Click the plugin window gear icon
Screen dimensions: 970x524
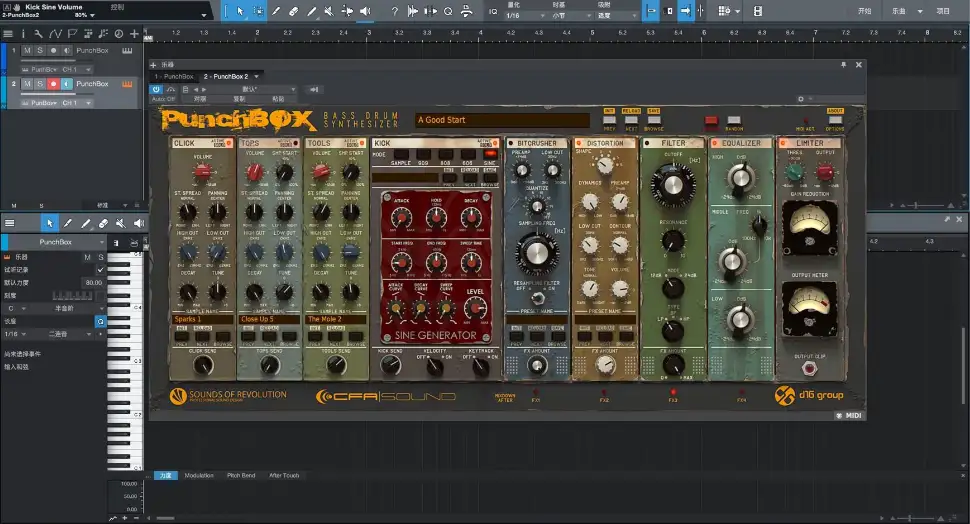(x=800, y=99)
